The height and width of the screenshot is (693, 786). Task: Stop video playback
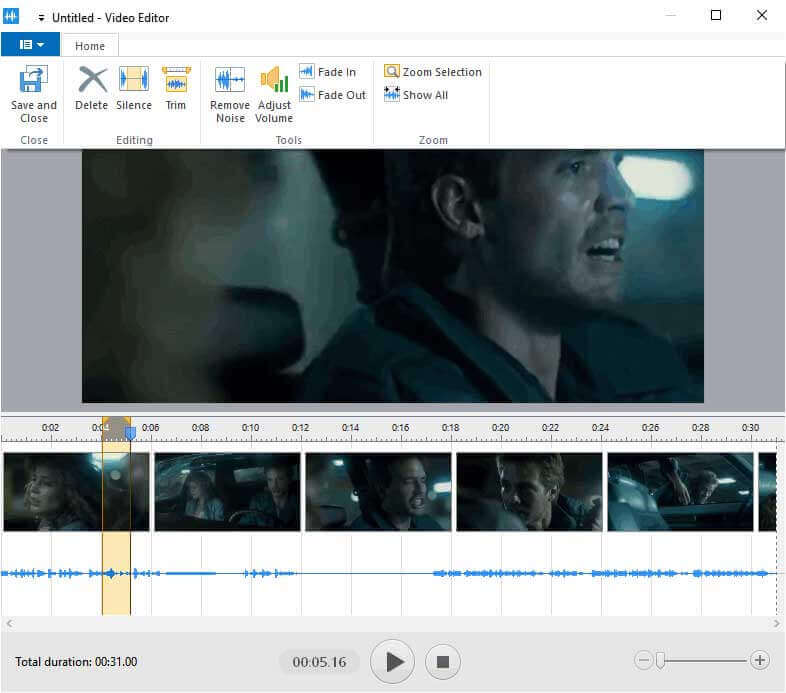443,661
